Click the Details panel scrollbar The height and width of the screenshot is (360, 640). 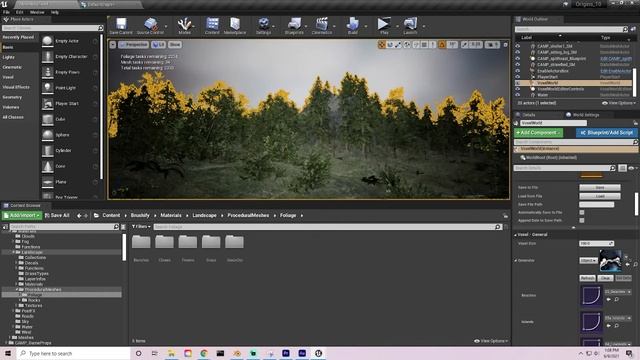636,203
